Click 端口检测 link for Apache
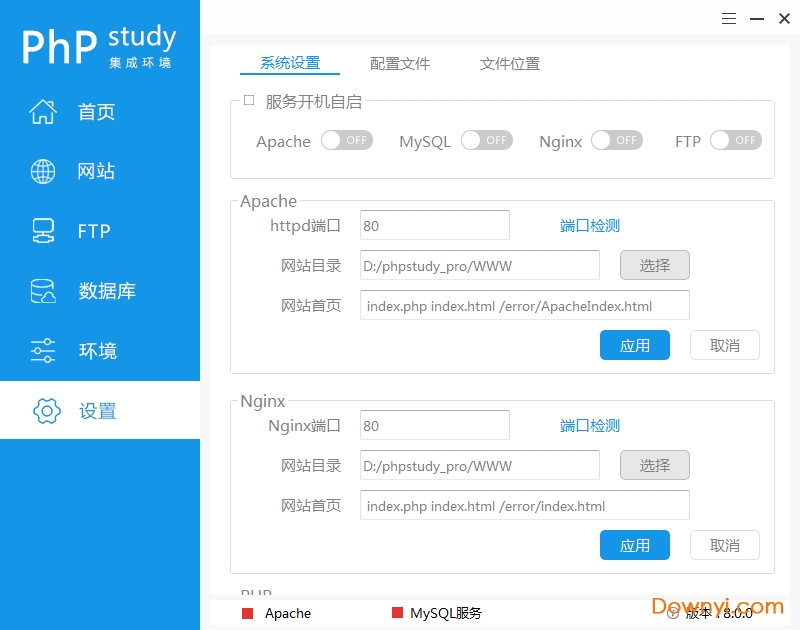 coord(590,226)
